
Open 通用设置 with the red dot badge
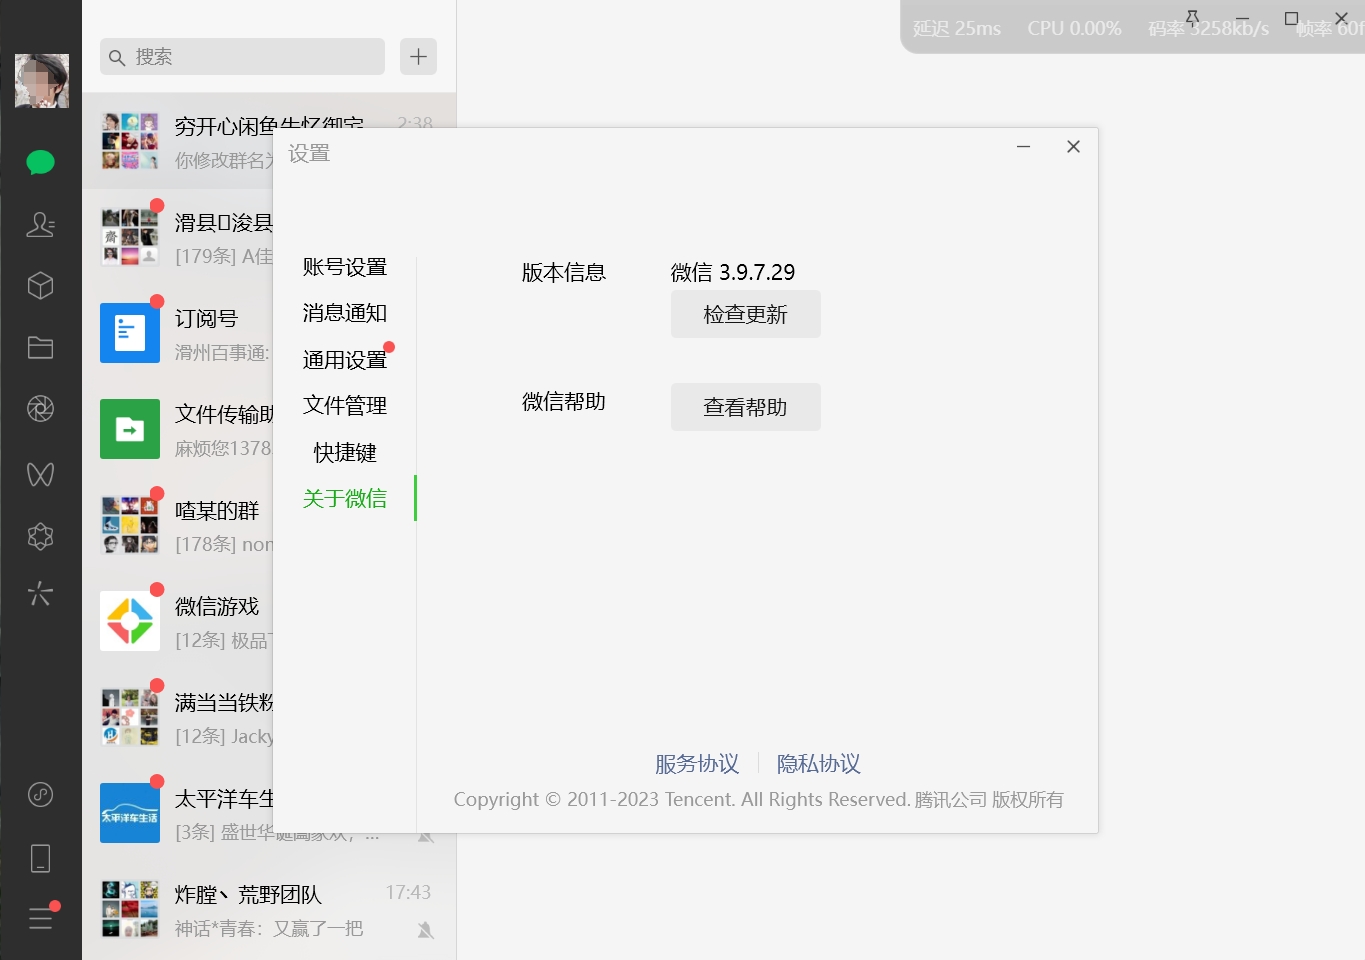pos(343,359)
